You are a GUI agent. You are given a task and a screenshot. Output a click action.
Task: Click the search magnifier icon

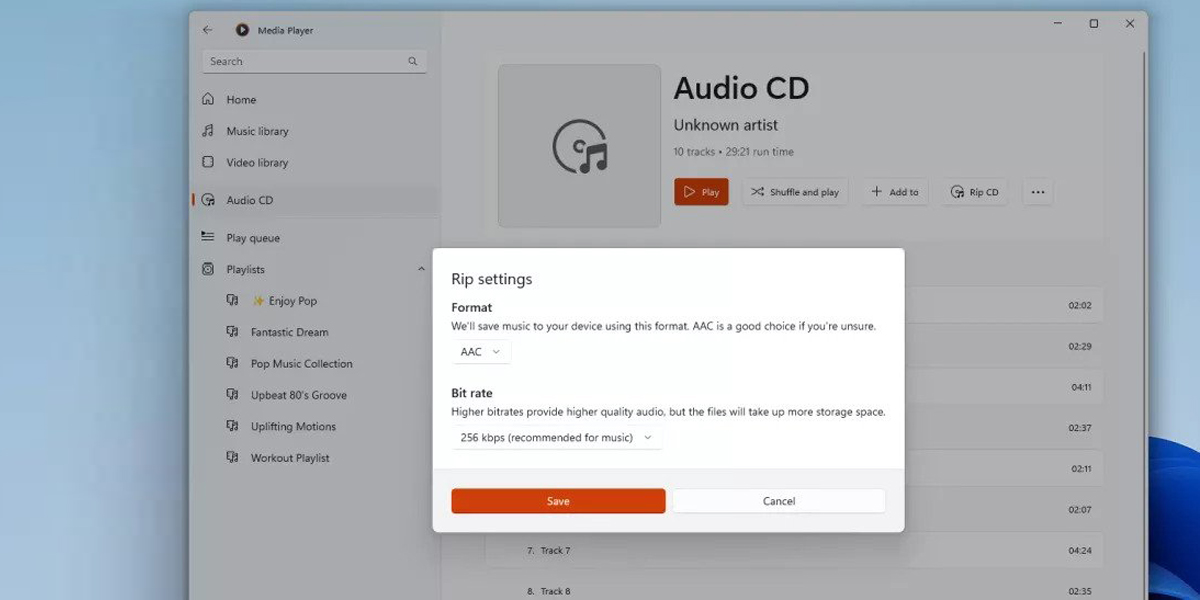click(x=412, y=61)
